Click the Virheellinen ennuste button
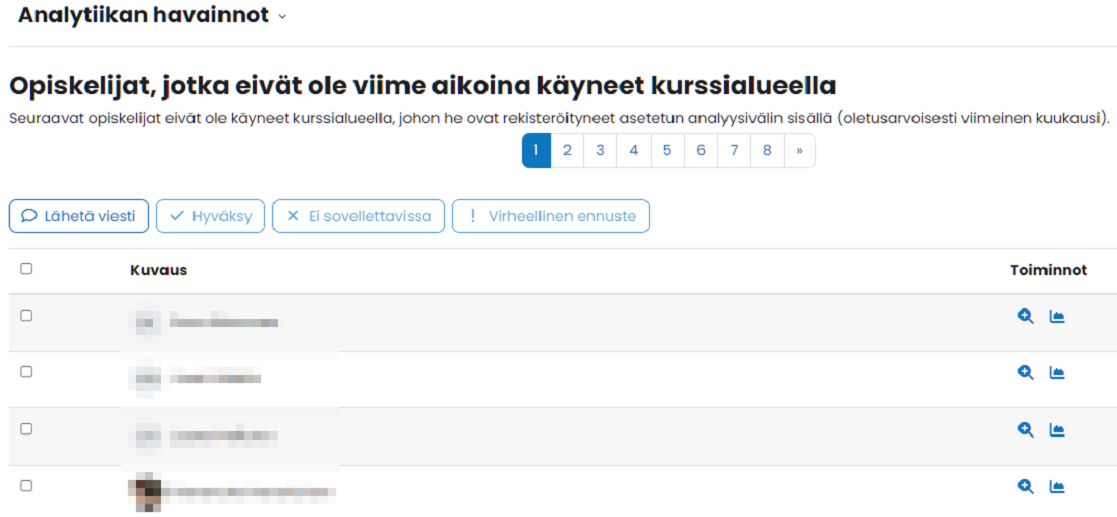 point(551,216)
